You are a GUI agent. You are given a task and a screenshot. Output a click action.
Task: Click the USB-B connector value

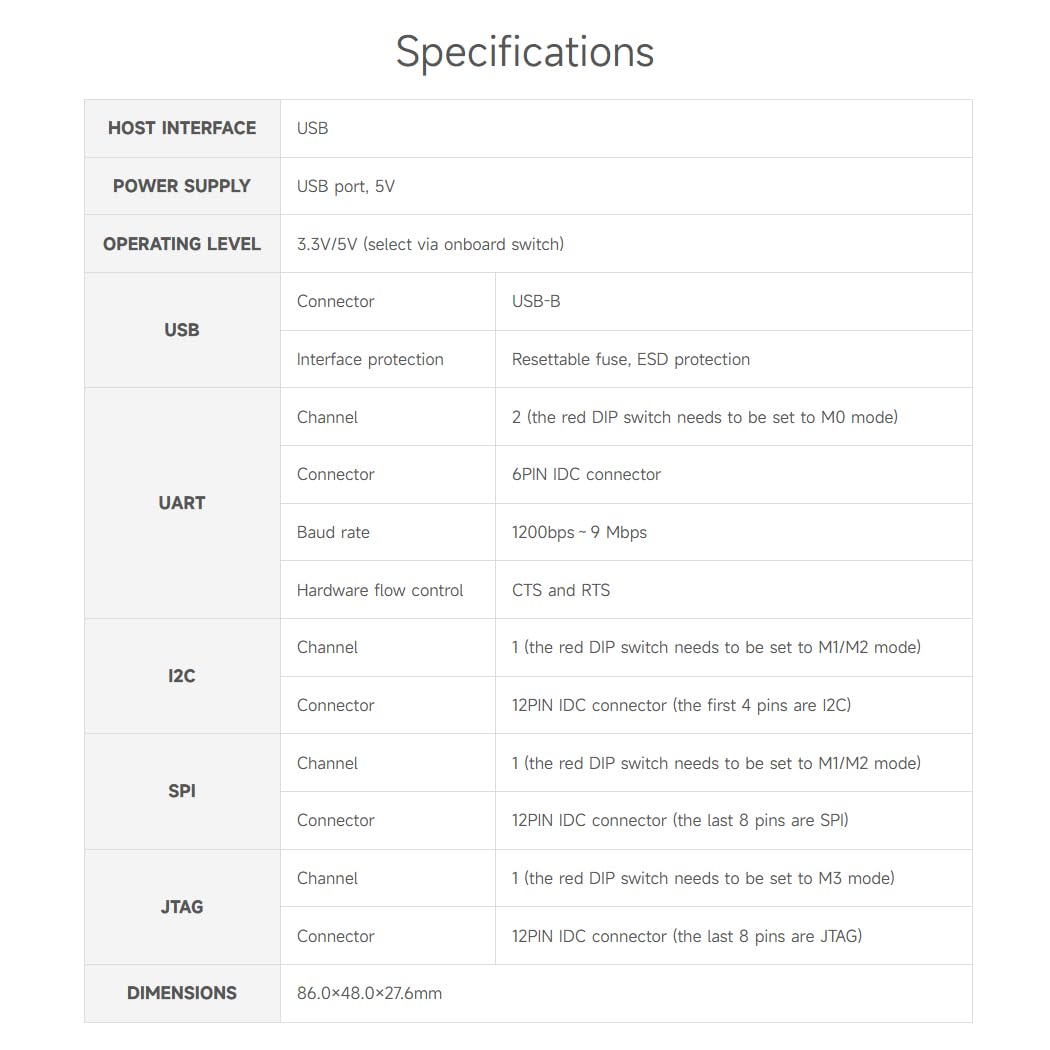(536, 301)
